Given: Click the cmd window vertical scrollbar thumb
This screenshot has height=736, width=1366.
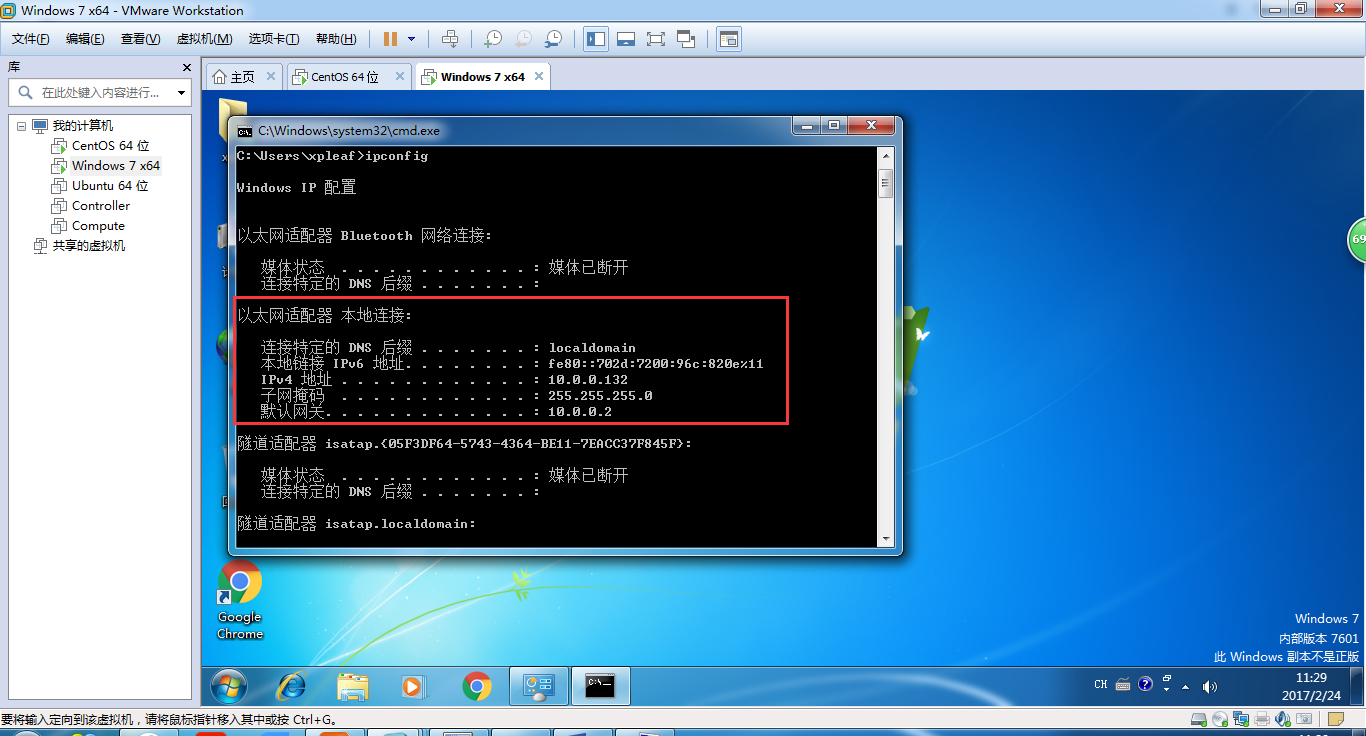Looking at the screenshot, I should 884,184.
